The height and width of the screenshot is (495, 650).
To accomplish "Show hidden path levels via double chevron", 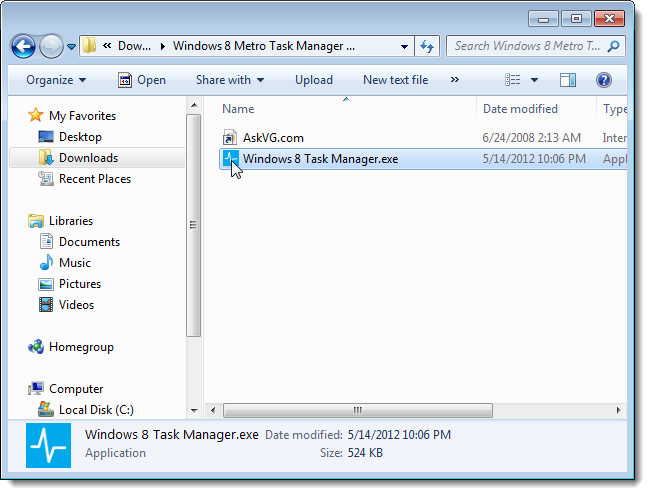I will coord(107,46).
